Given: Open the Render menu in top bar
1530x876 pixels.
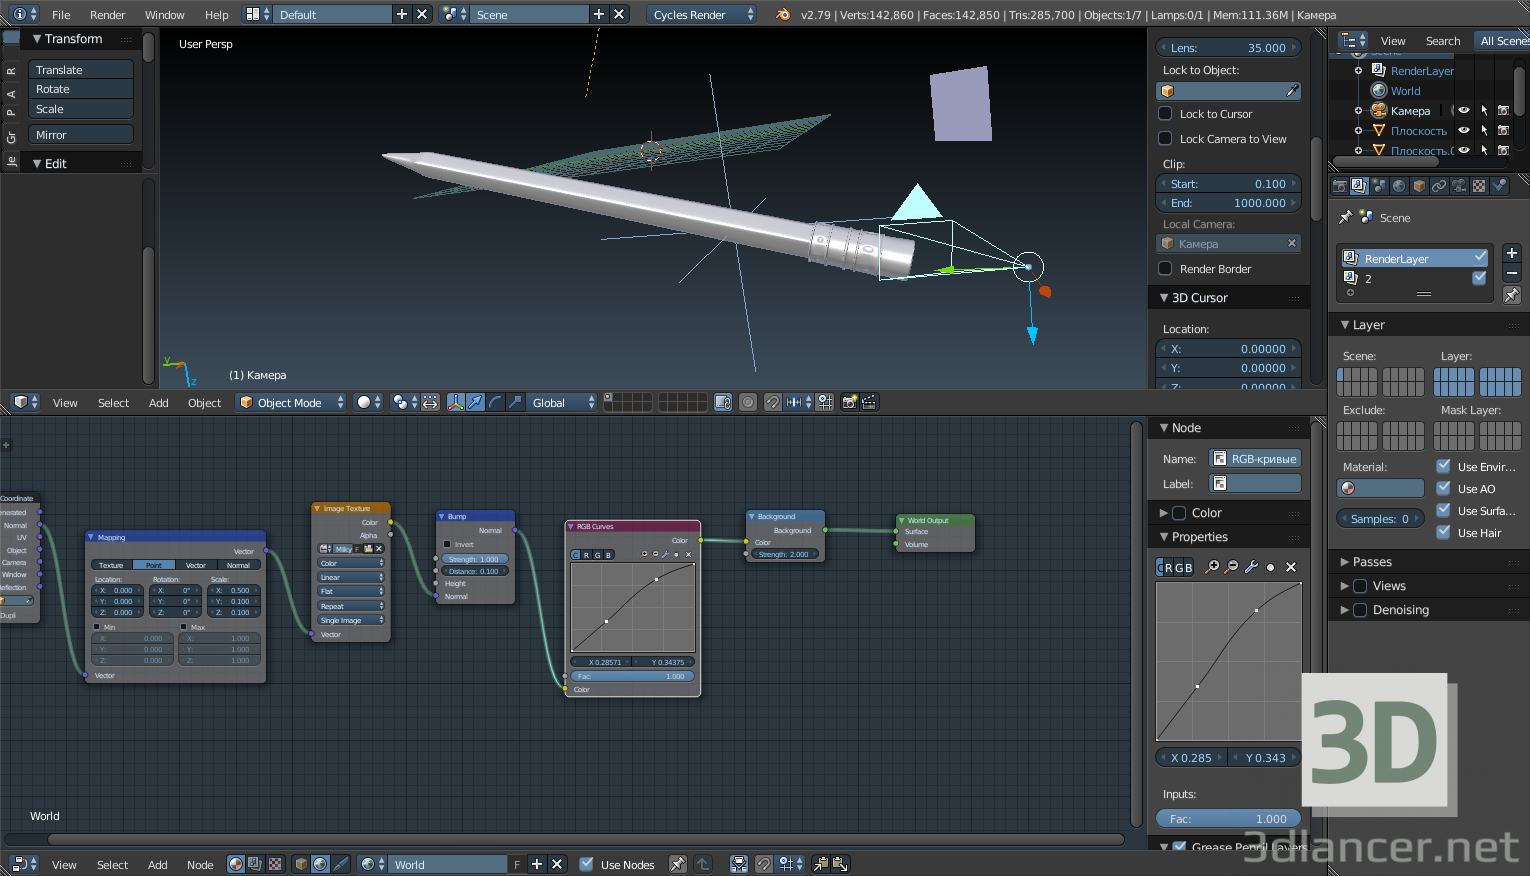Looking at the screenshot, I should [107, 15].
